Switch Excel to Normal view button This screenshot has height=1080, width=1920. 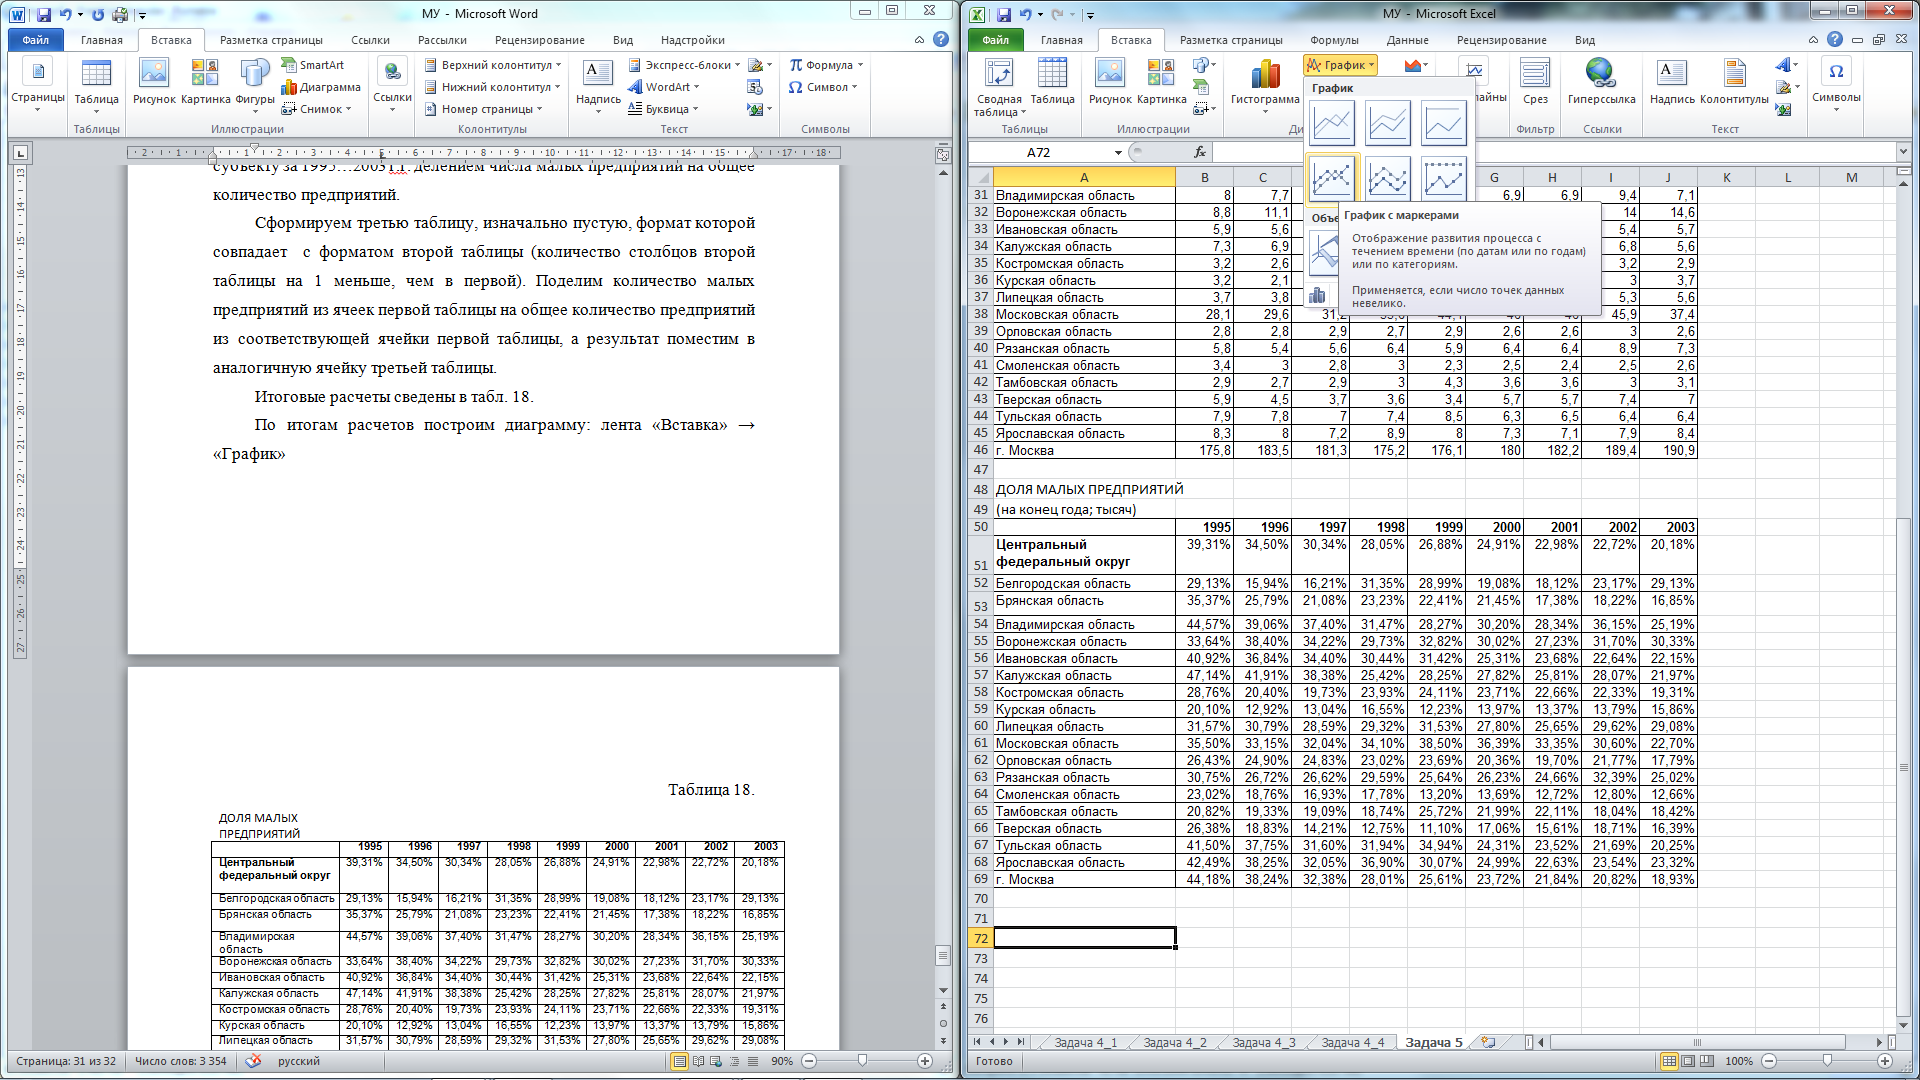point(1669,1061)
